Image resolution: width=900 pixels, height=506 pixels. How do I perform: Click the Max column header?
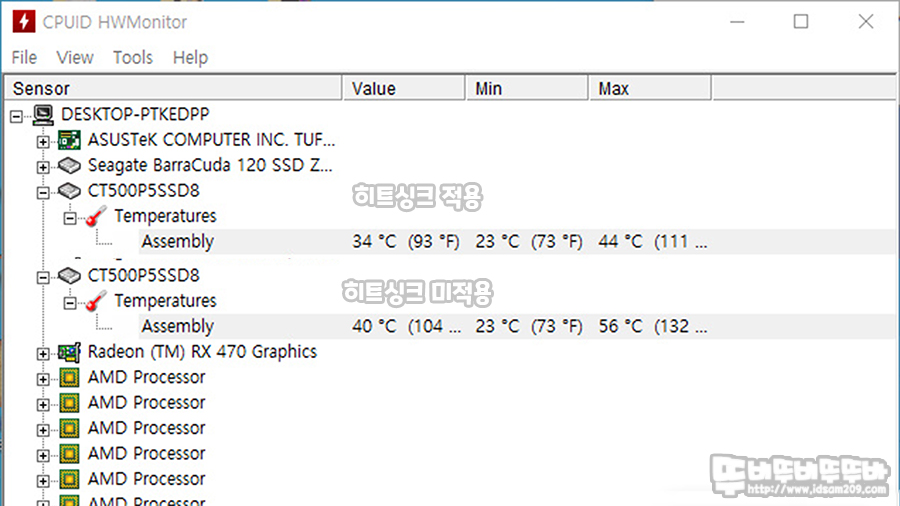[650, 88]
